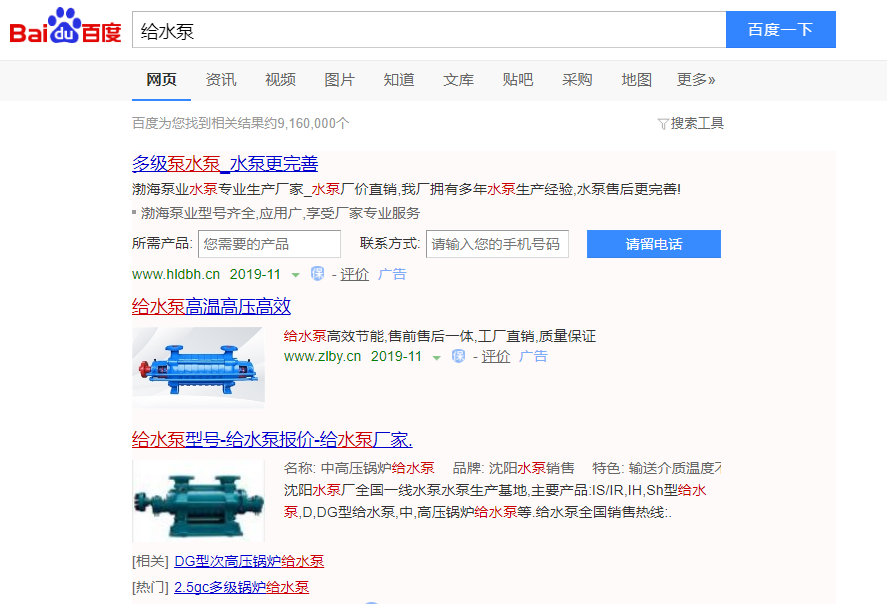Visit the www.zlby.cn URL
This screenshot has width=887, height=604.
pos(322,356)
